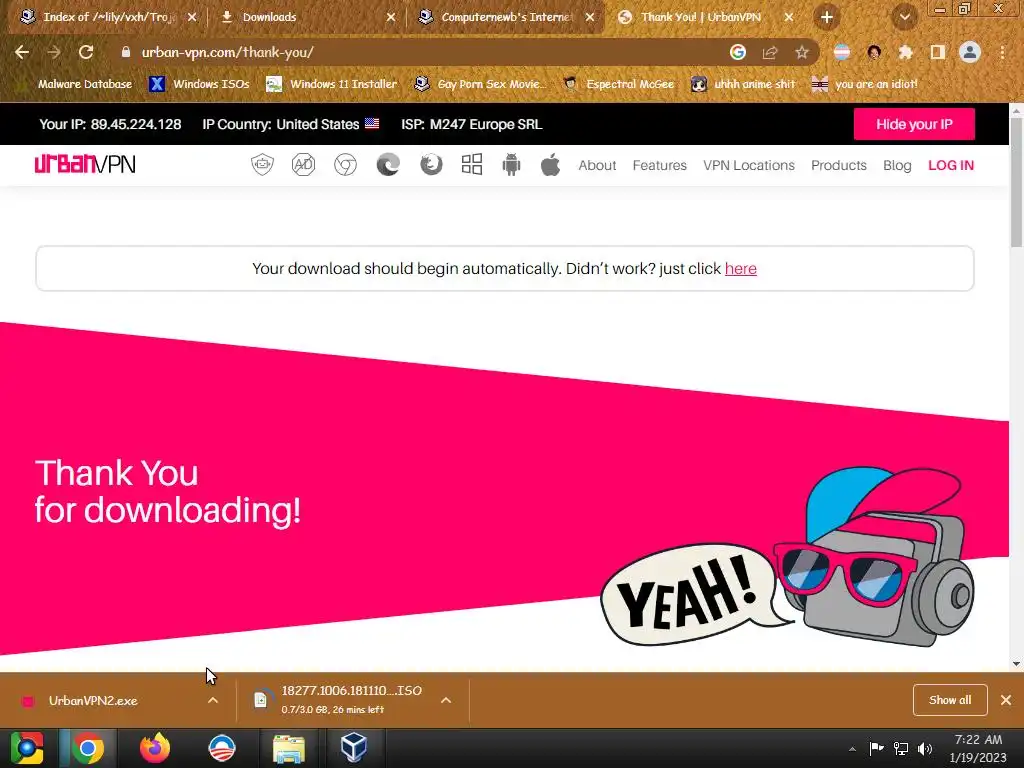This screenshot has height=768, width=1024.
Task: Open Windows 11 Installer bookmark
Action: pos(332,84)
